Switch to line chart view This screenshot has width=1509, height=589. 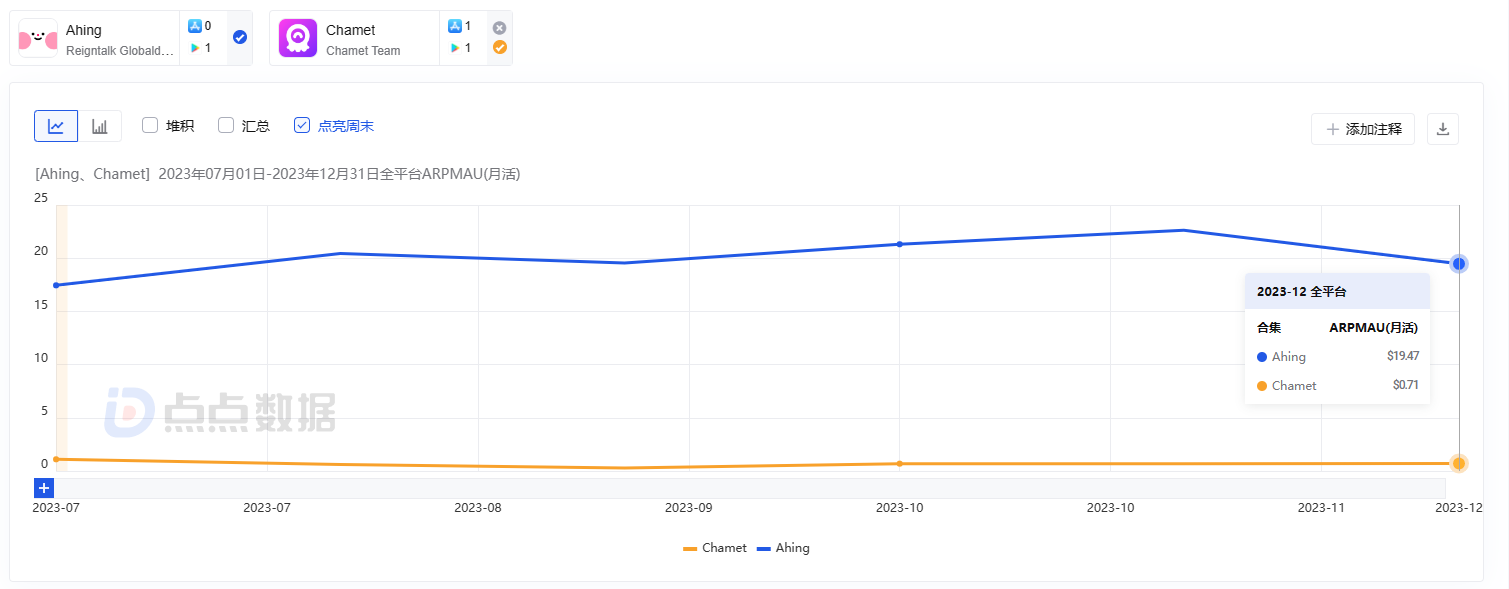tap(56, 126)
